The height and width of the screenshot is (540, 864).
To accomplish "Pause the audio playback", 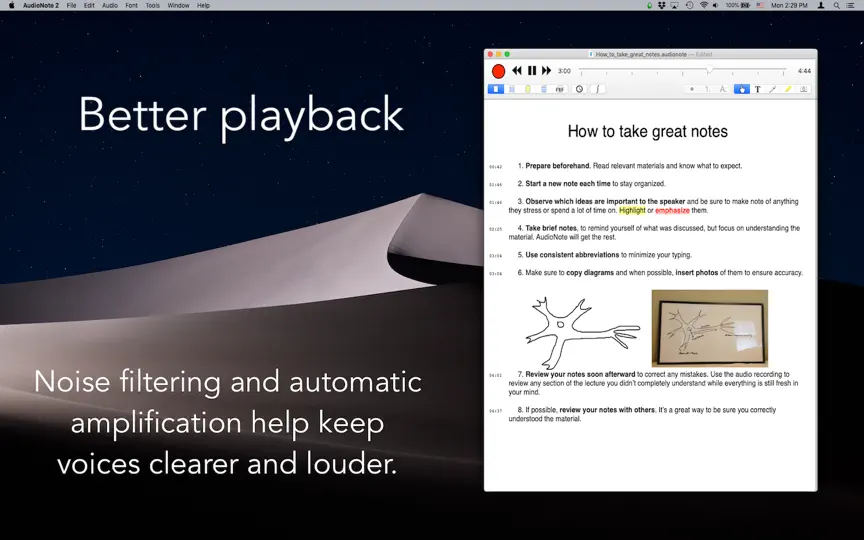I will (x=532, y=71).
